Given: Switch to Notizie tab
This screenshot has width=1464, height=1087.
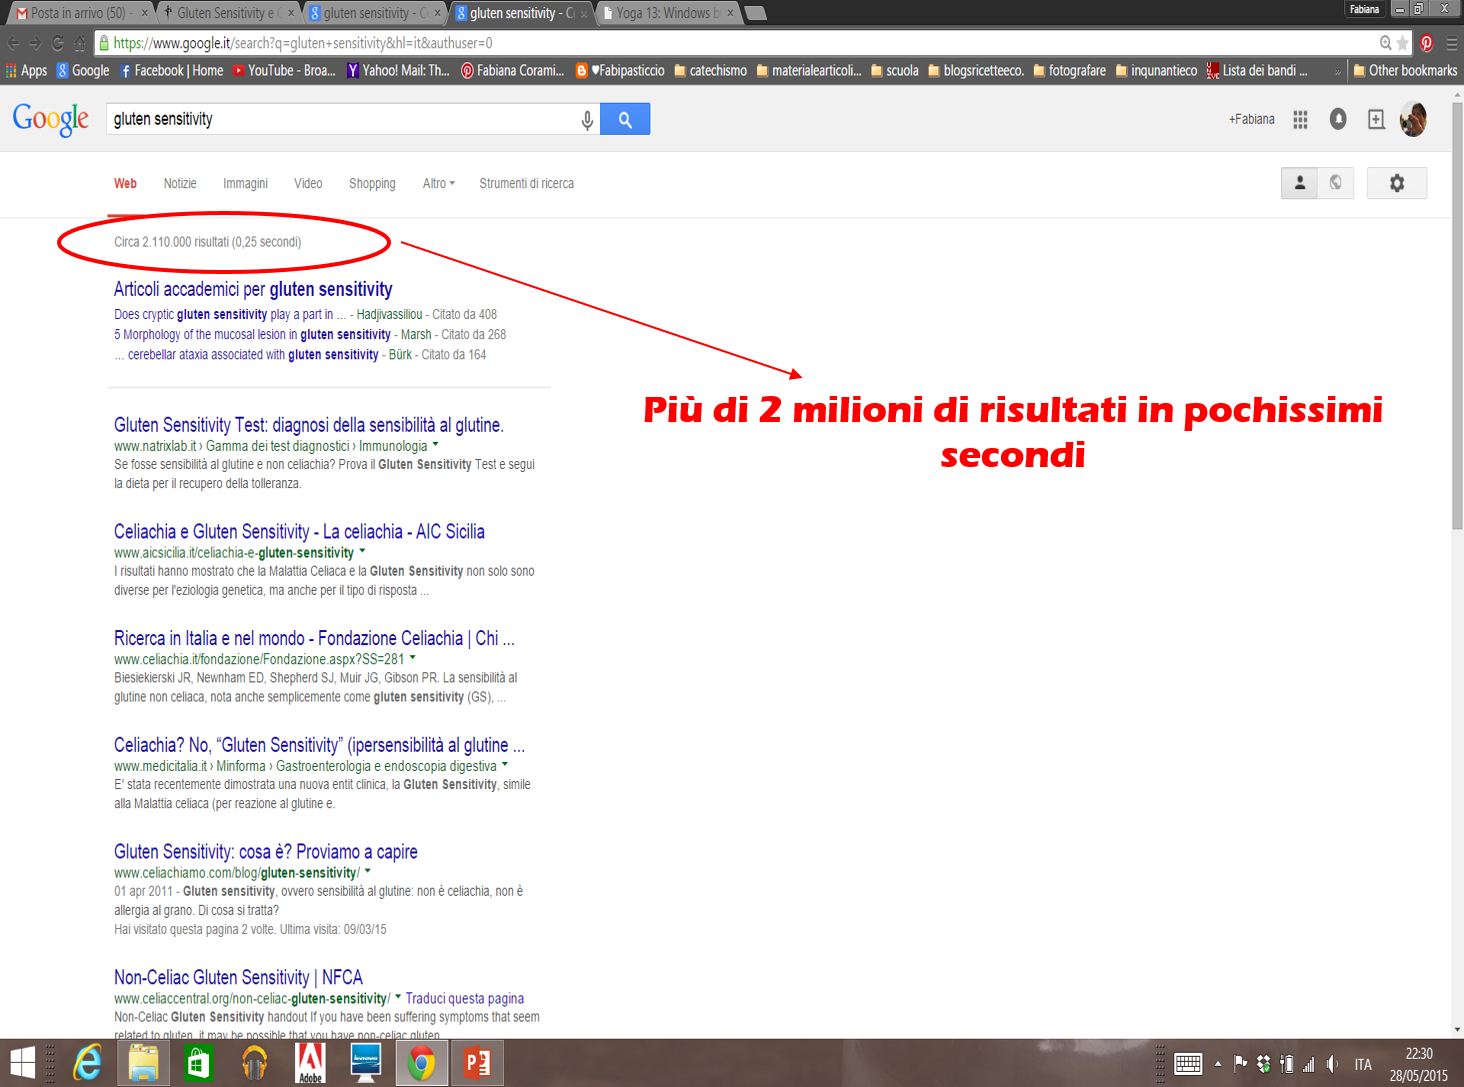Looking at the screenshot, I should tap(180, 183).
